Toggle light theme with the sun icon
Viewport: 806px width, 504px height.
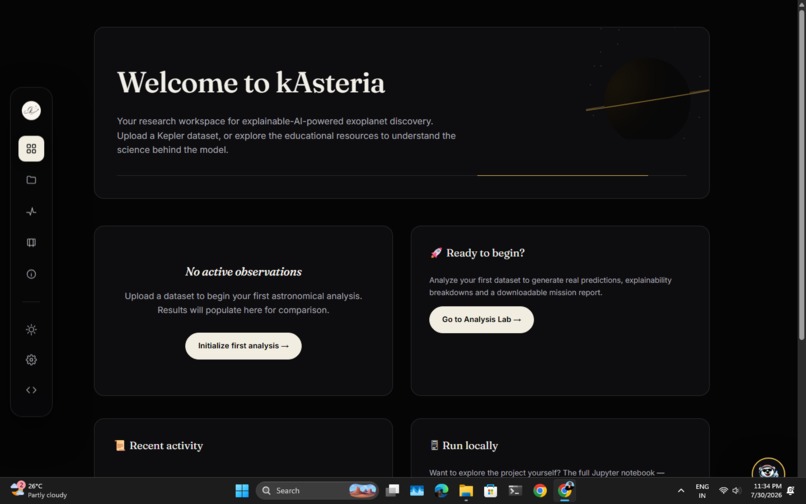click(31, 330)
